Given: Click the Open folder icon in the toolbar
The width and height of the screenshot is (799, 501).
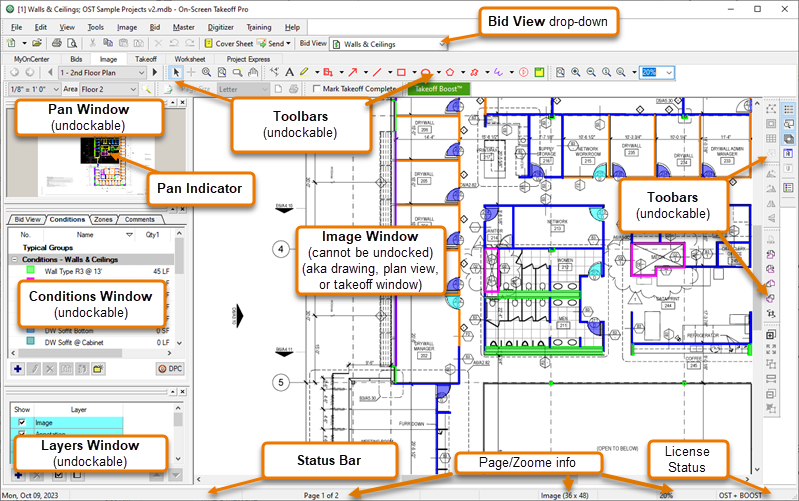Looking at the screenshot, I should 37,43.
